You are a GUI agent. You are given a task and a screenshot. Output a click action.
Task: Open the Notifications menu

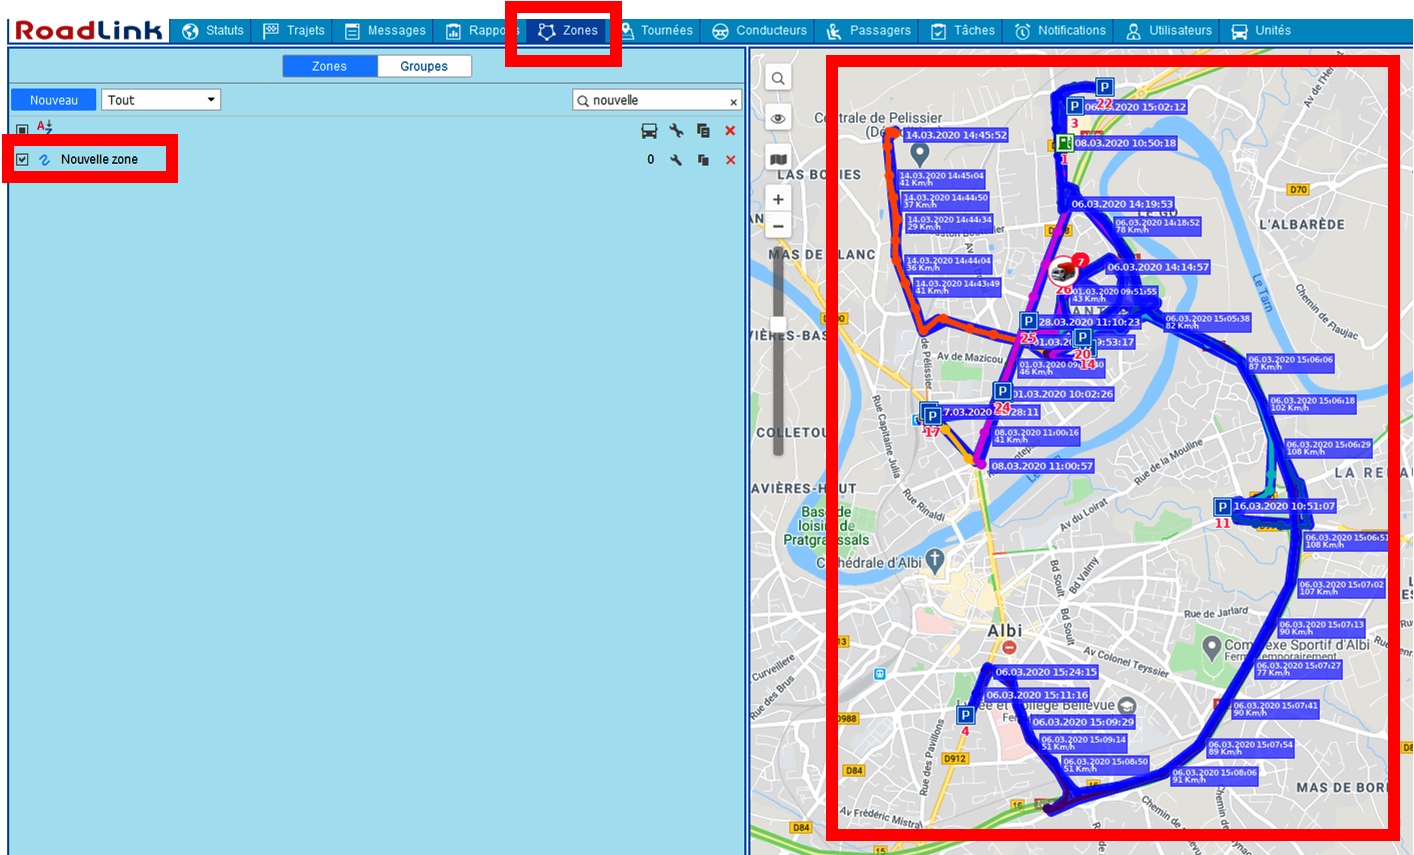point(1061,31)
